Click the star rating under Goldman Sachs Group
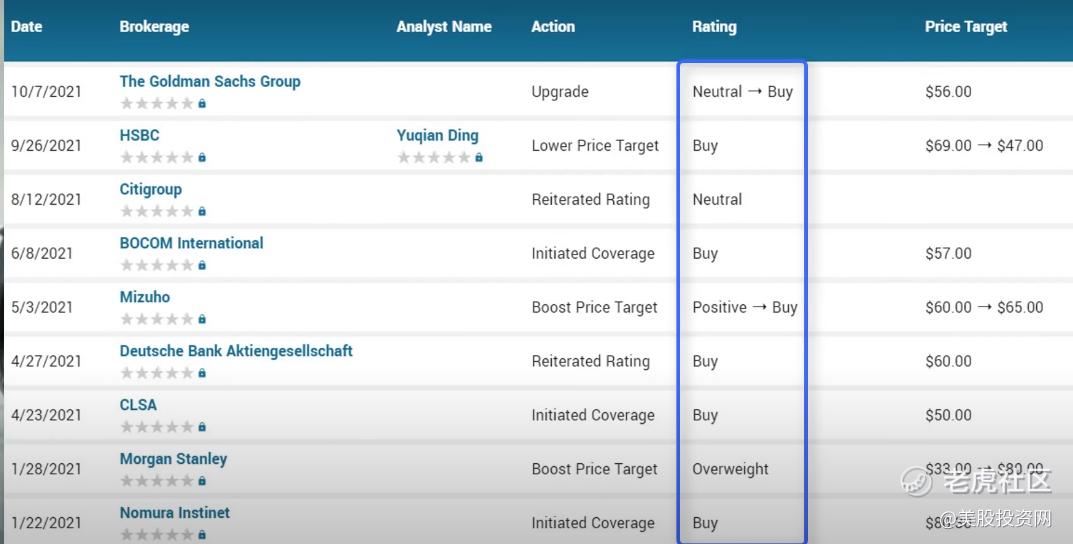 [157, 103]
